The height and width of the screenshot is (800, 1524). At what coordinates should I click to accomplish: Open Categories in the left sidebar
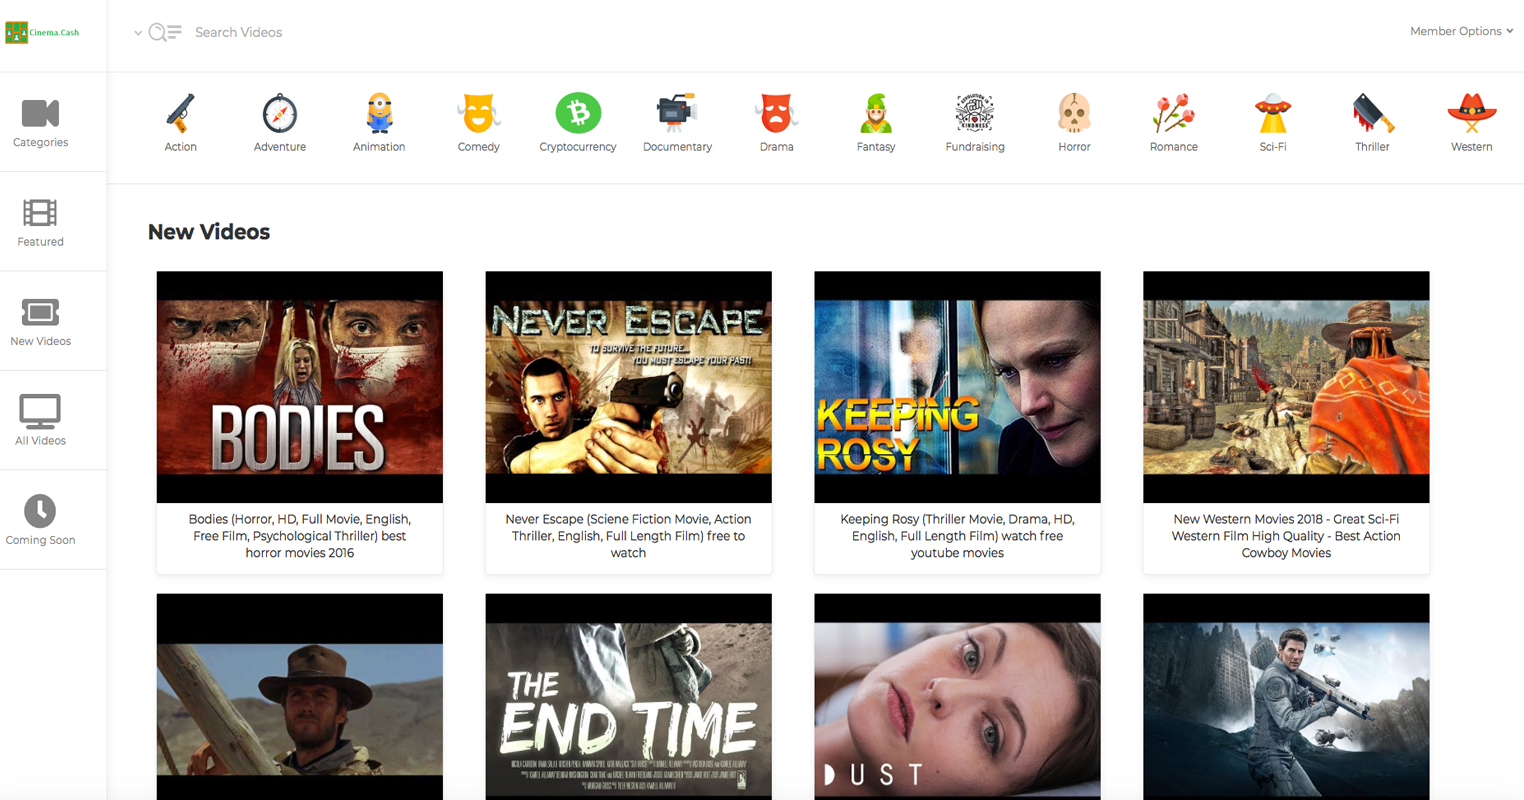[x=40, y=123]
